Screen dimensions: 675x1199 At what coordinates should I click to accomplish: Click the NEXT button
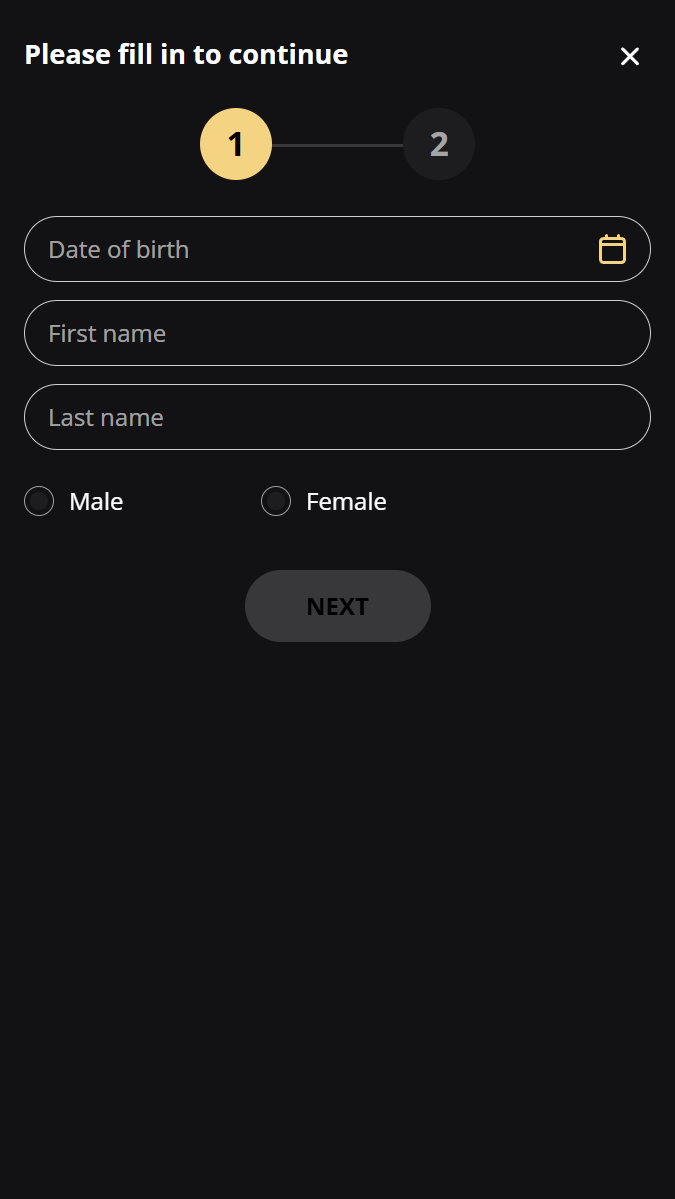point(338,606)
